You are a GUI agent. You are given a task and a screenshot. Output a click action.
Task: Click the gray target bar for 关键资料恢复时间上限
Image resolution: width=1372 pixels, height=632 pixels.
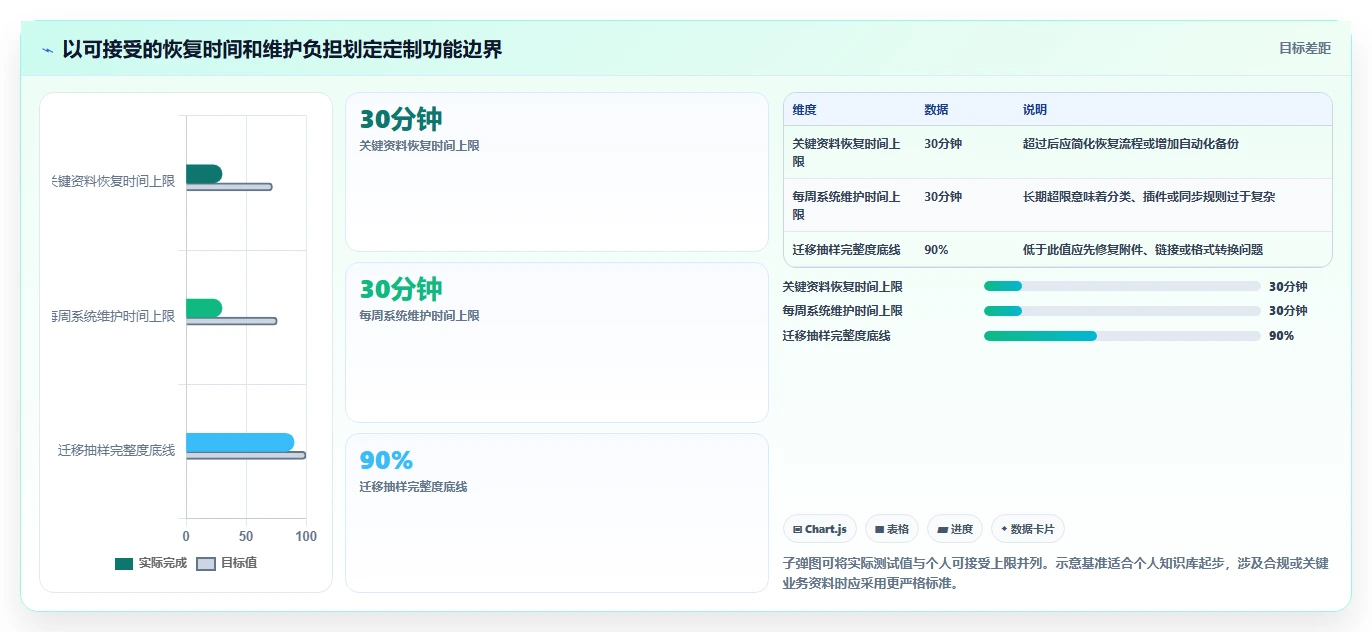click(229, 187)
